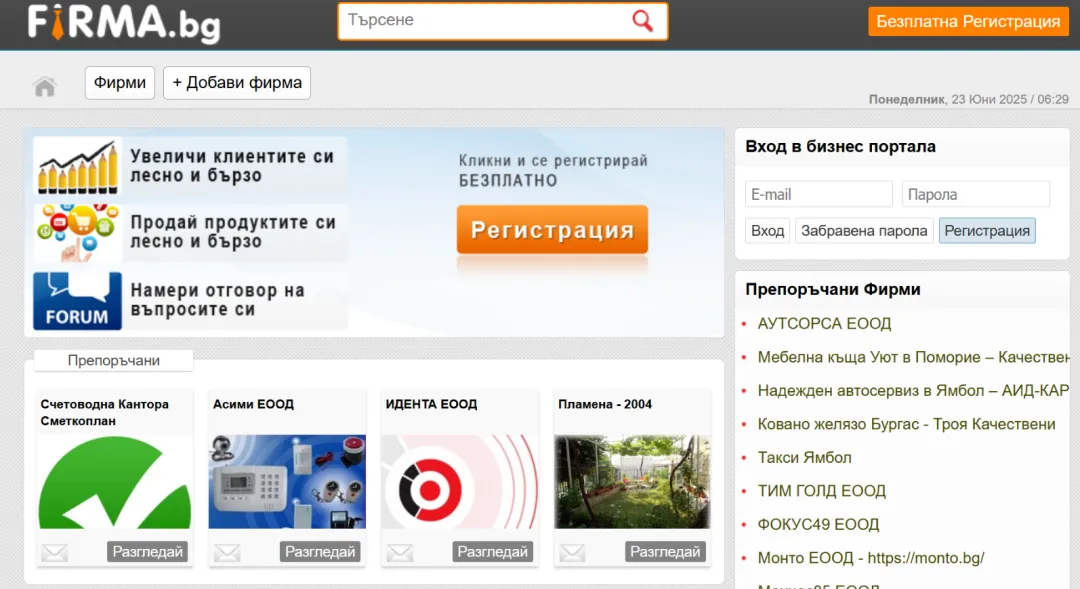The image size is (1080, 589).
Task: Click Увеличи клиентите си лесно и бързо
Action: 232,166
